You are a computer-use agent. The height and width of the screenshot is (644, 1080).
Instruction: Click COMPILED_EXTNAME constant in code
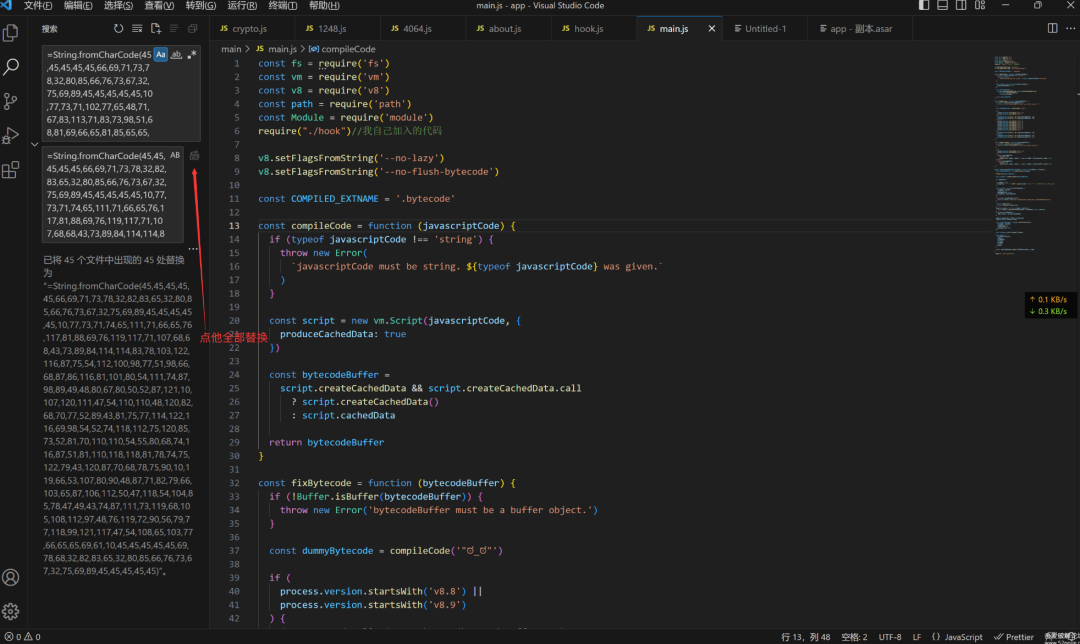(335, 198)
